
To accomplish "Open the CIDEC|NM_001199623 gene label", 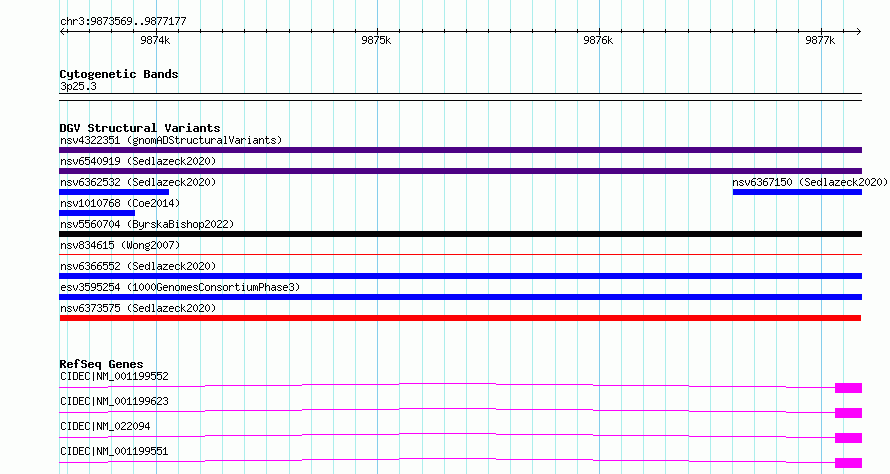I will 114,401.
